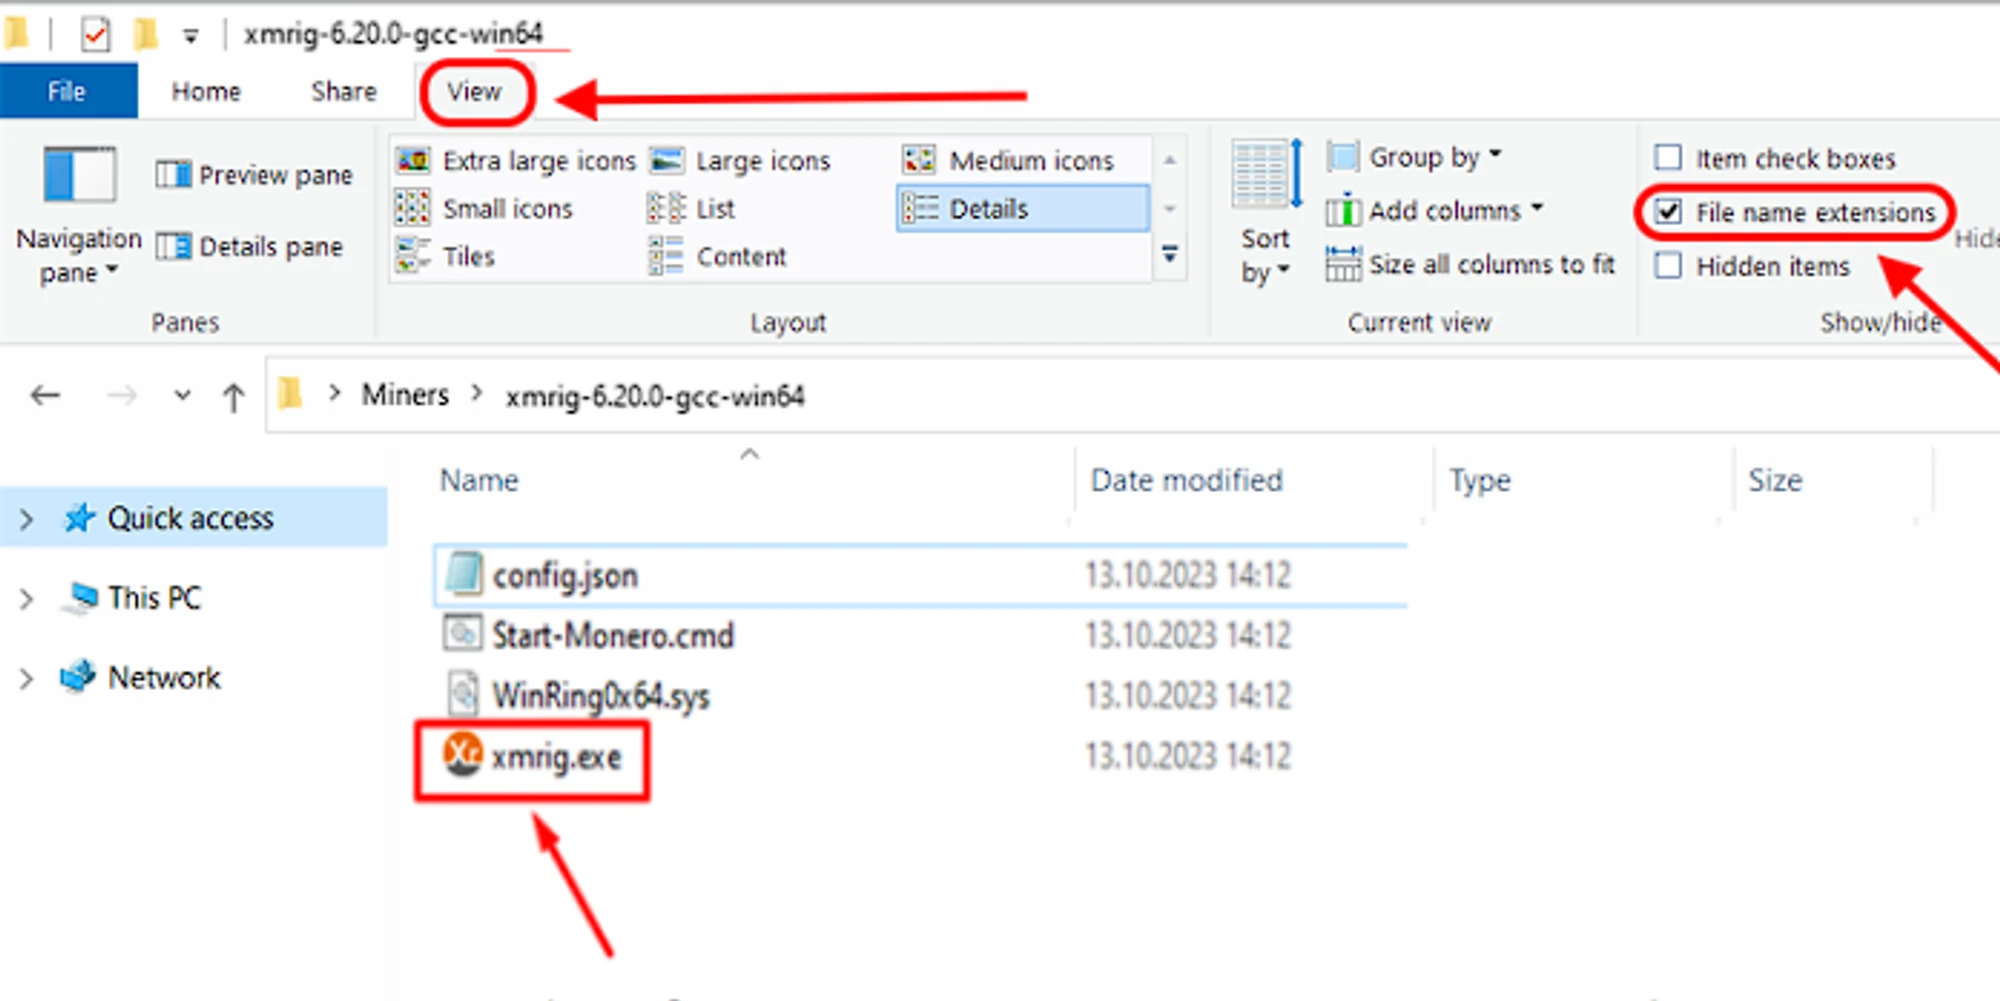Switch layout to Small icons
2000x1001 pixels.
tap(485, 209)
